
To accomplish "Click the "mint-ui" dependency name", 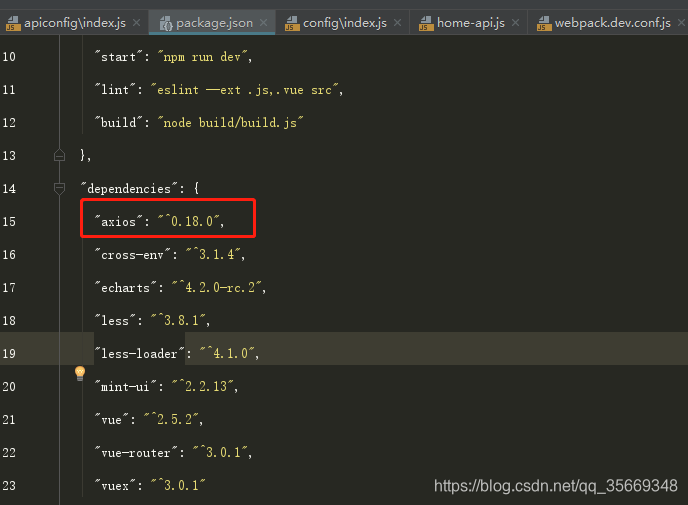I will click(x=125, y=387).
